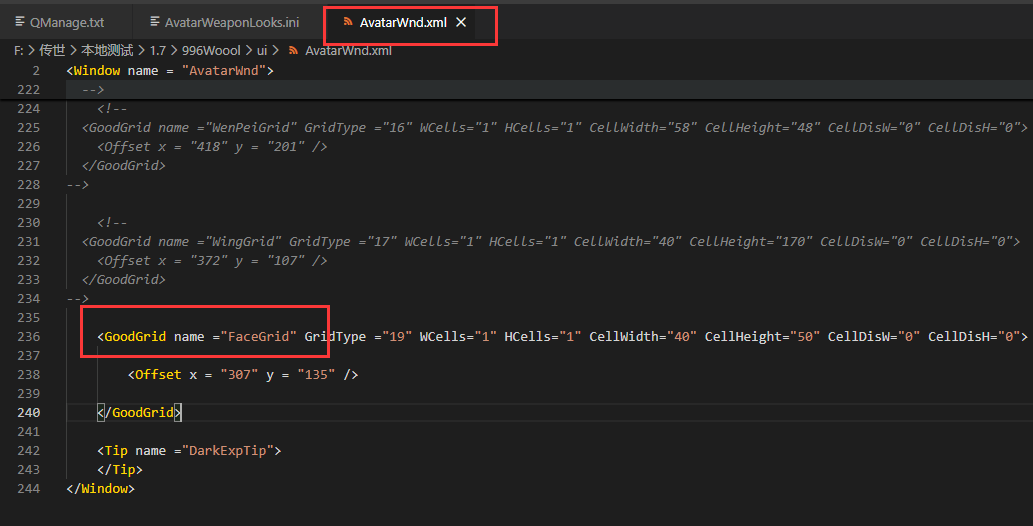The width and height of the screenshot is (1033, 526).
Task: Click the XML icon on AvatarWnd.xml tab
Action: click(x=346, y=22)
